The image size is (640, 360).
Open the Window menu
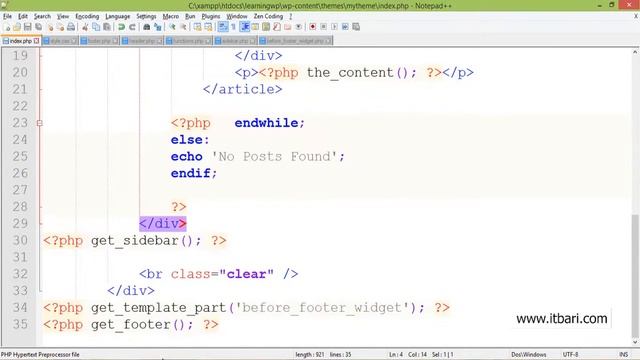tap(237, 16)
